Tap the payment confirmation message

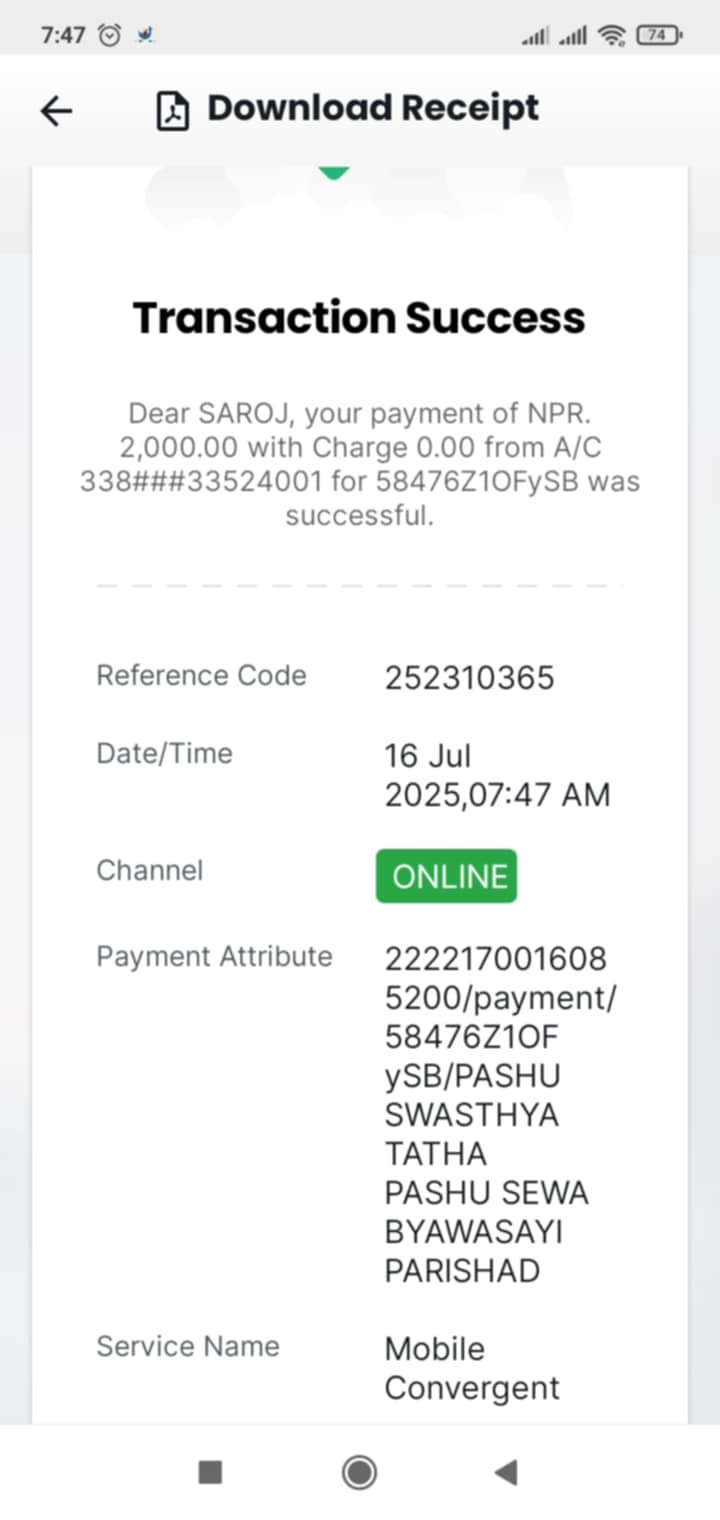pyautogui.click(x=360, y=464)
